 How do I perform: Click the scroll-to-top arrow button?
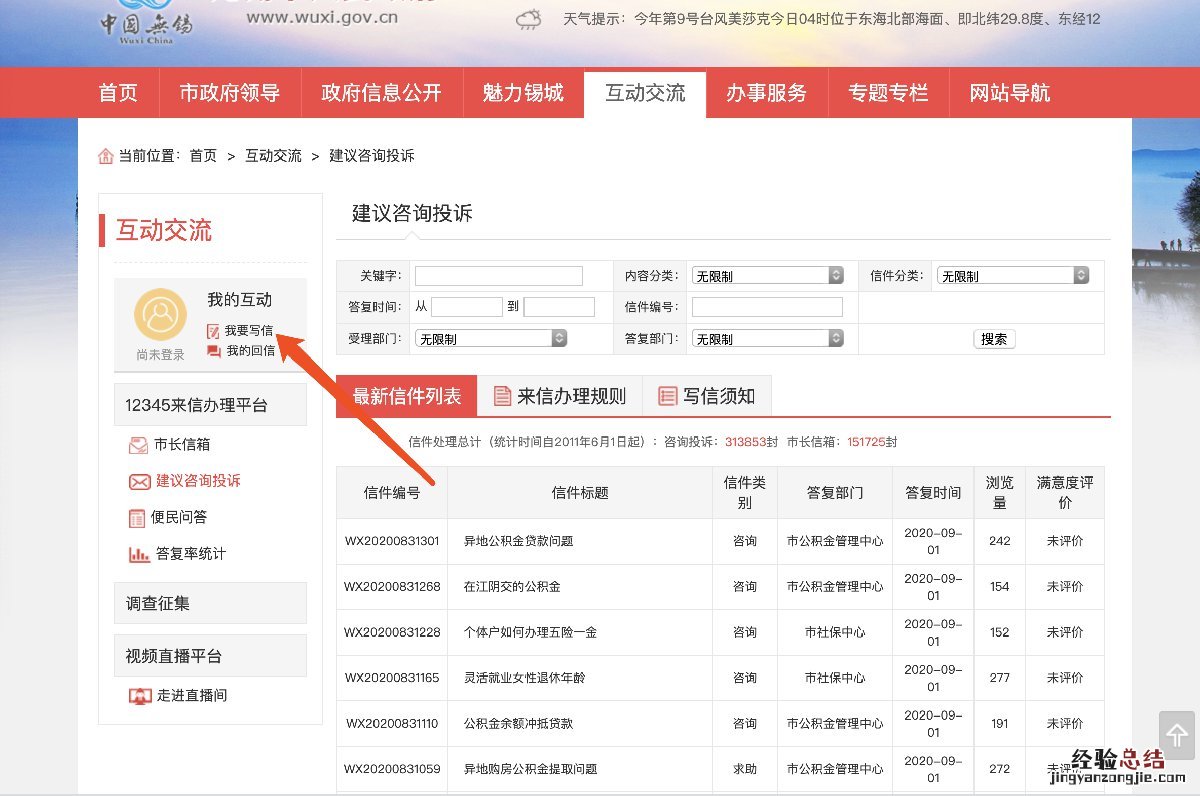pos(1177,736)
